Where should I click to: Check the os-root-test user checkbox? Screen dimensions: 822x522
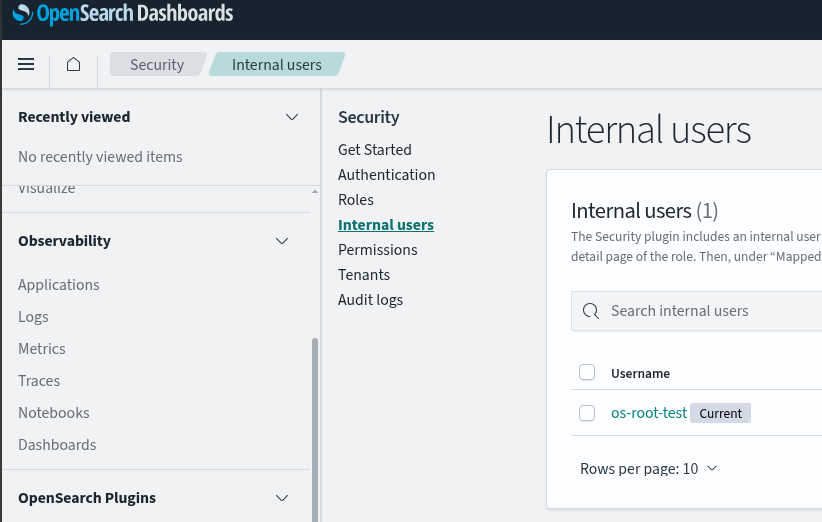pos(587,413)
